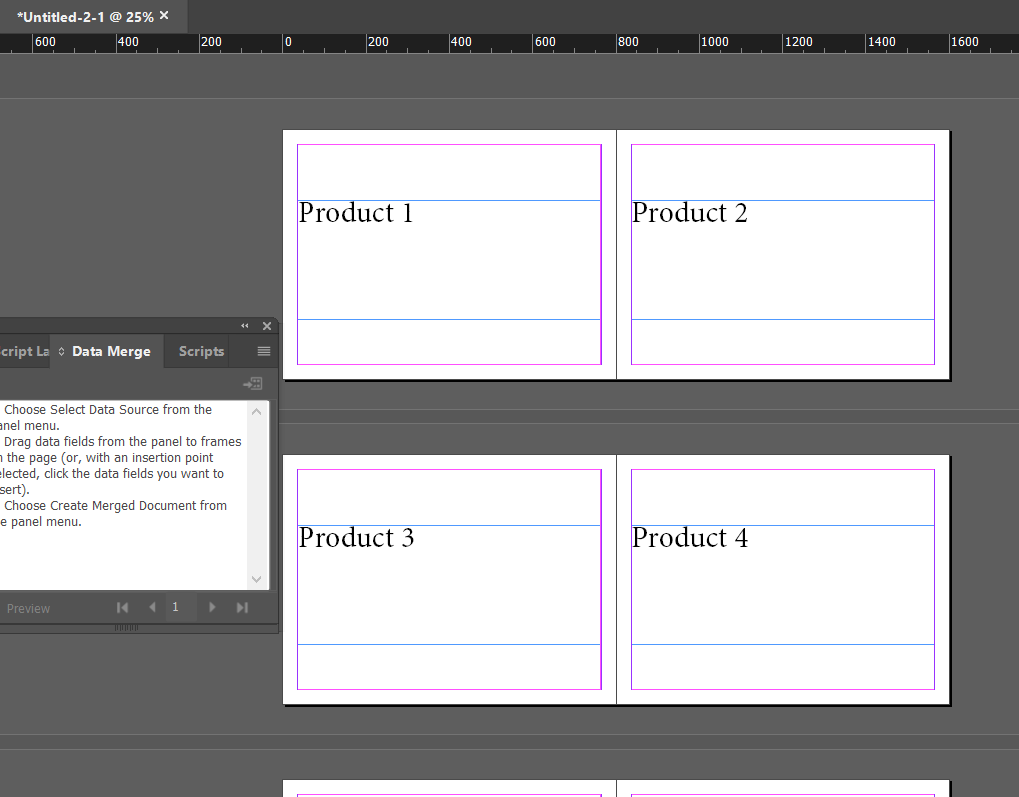The height and width of the screenshot is (797, 1019).
Task: Click the Create Merged Document icon
Action: click(252, 383)
